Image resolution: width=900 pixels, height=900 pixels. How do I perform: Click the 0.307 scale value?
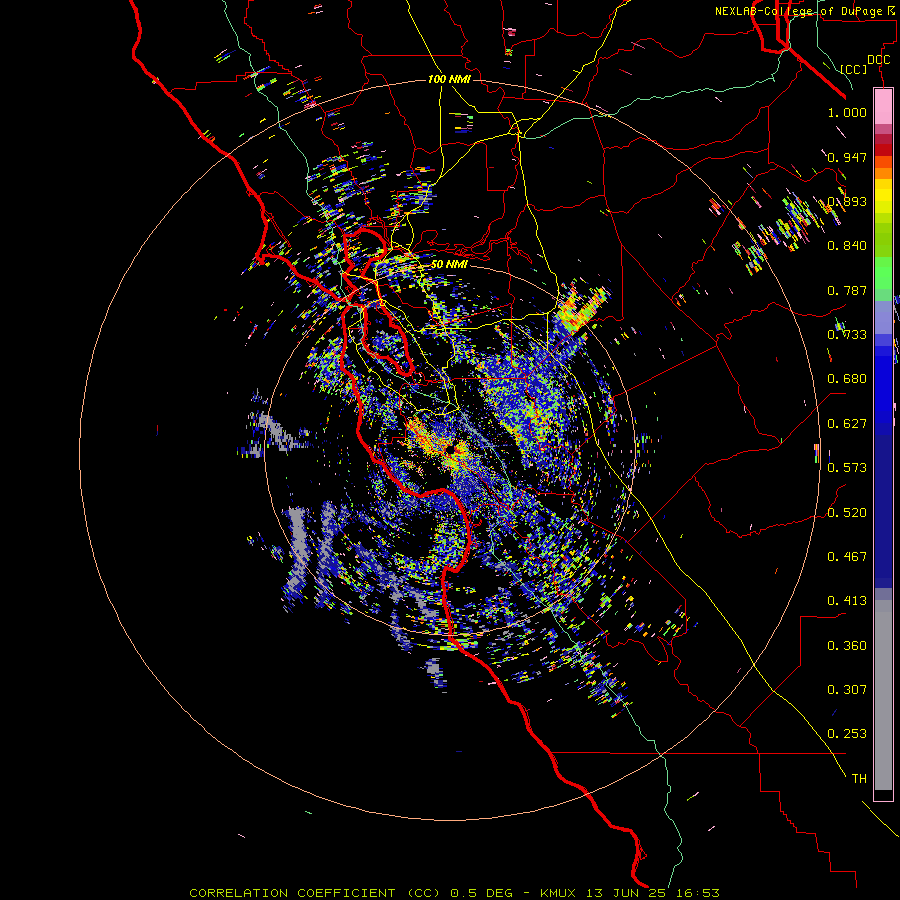pos(847,690)
